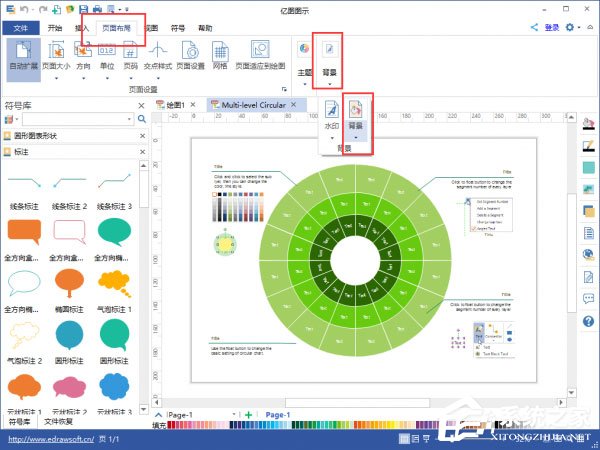Switch to the 符号 ribbon tab
Viewport: 600px width, 450px height.
pos(178,28)
